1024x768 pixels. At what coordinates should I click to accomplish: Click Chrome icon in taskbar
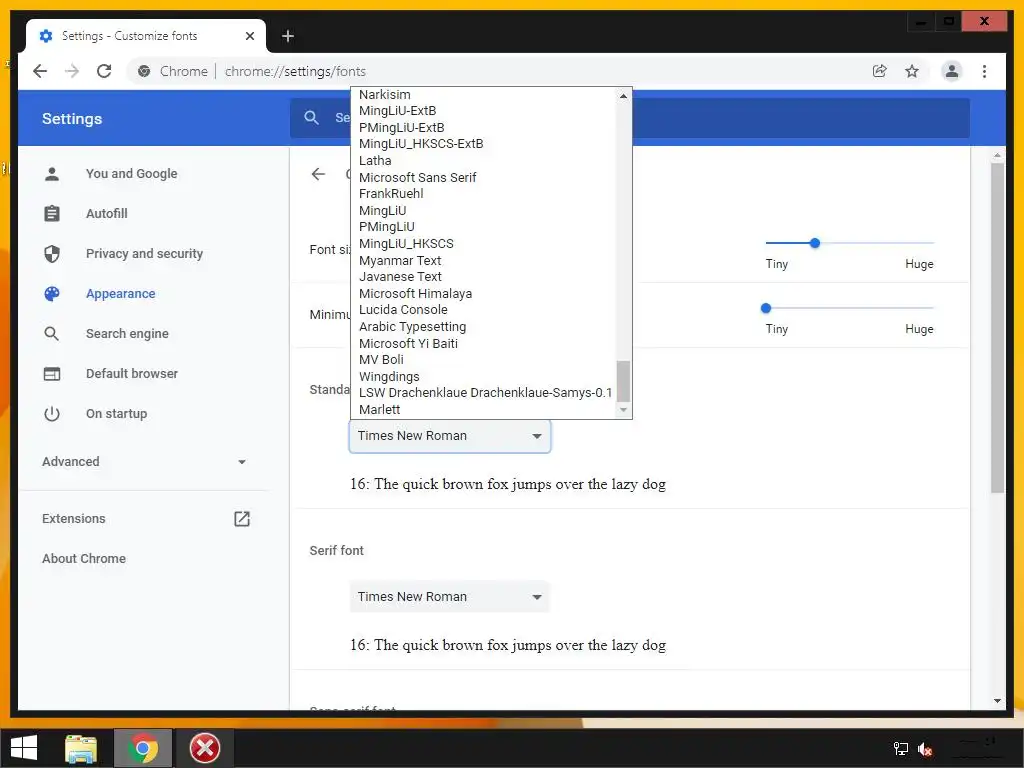click(x=143, y=748)
